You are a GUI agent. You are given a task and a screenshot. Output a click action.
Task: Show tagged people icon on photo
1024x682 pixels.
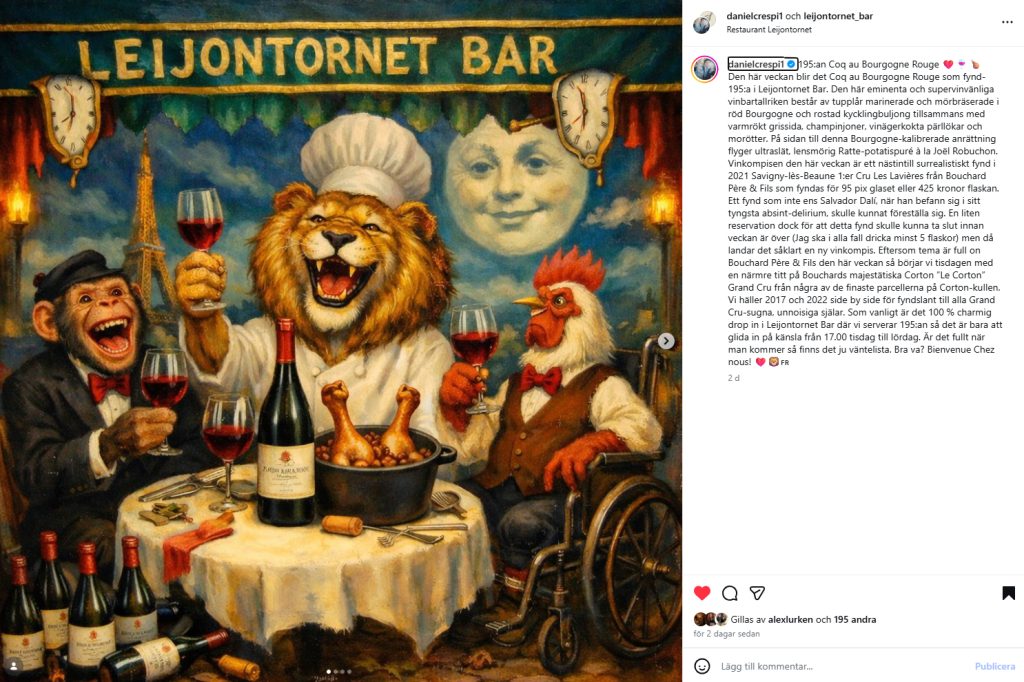point(13,666)
